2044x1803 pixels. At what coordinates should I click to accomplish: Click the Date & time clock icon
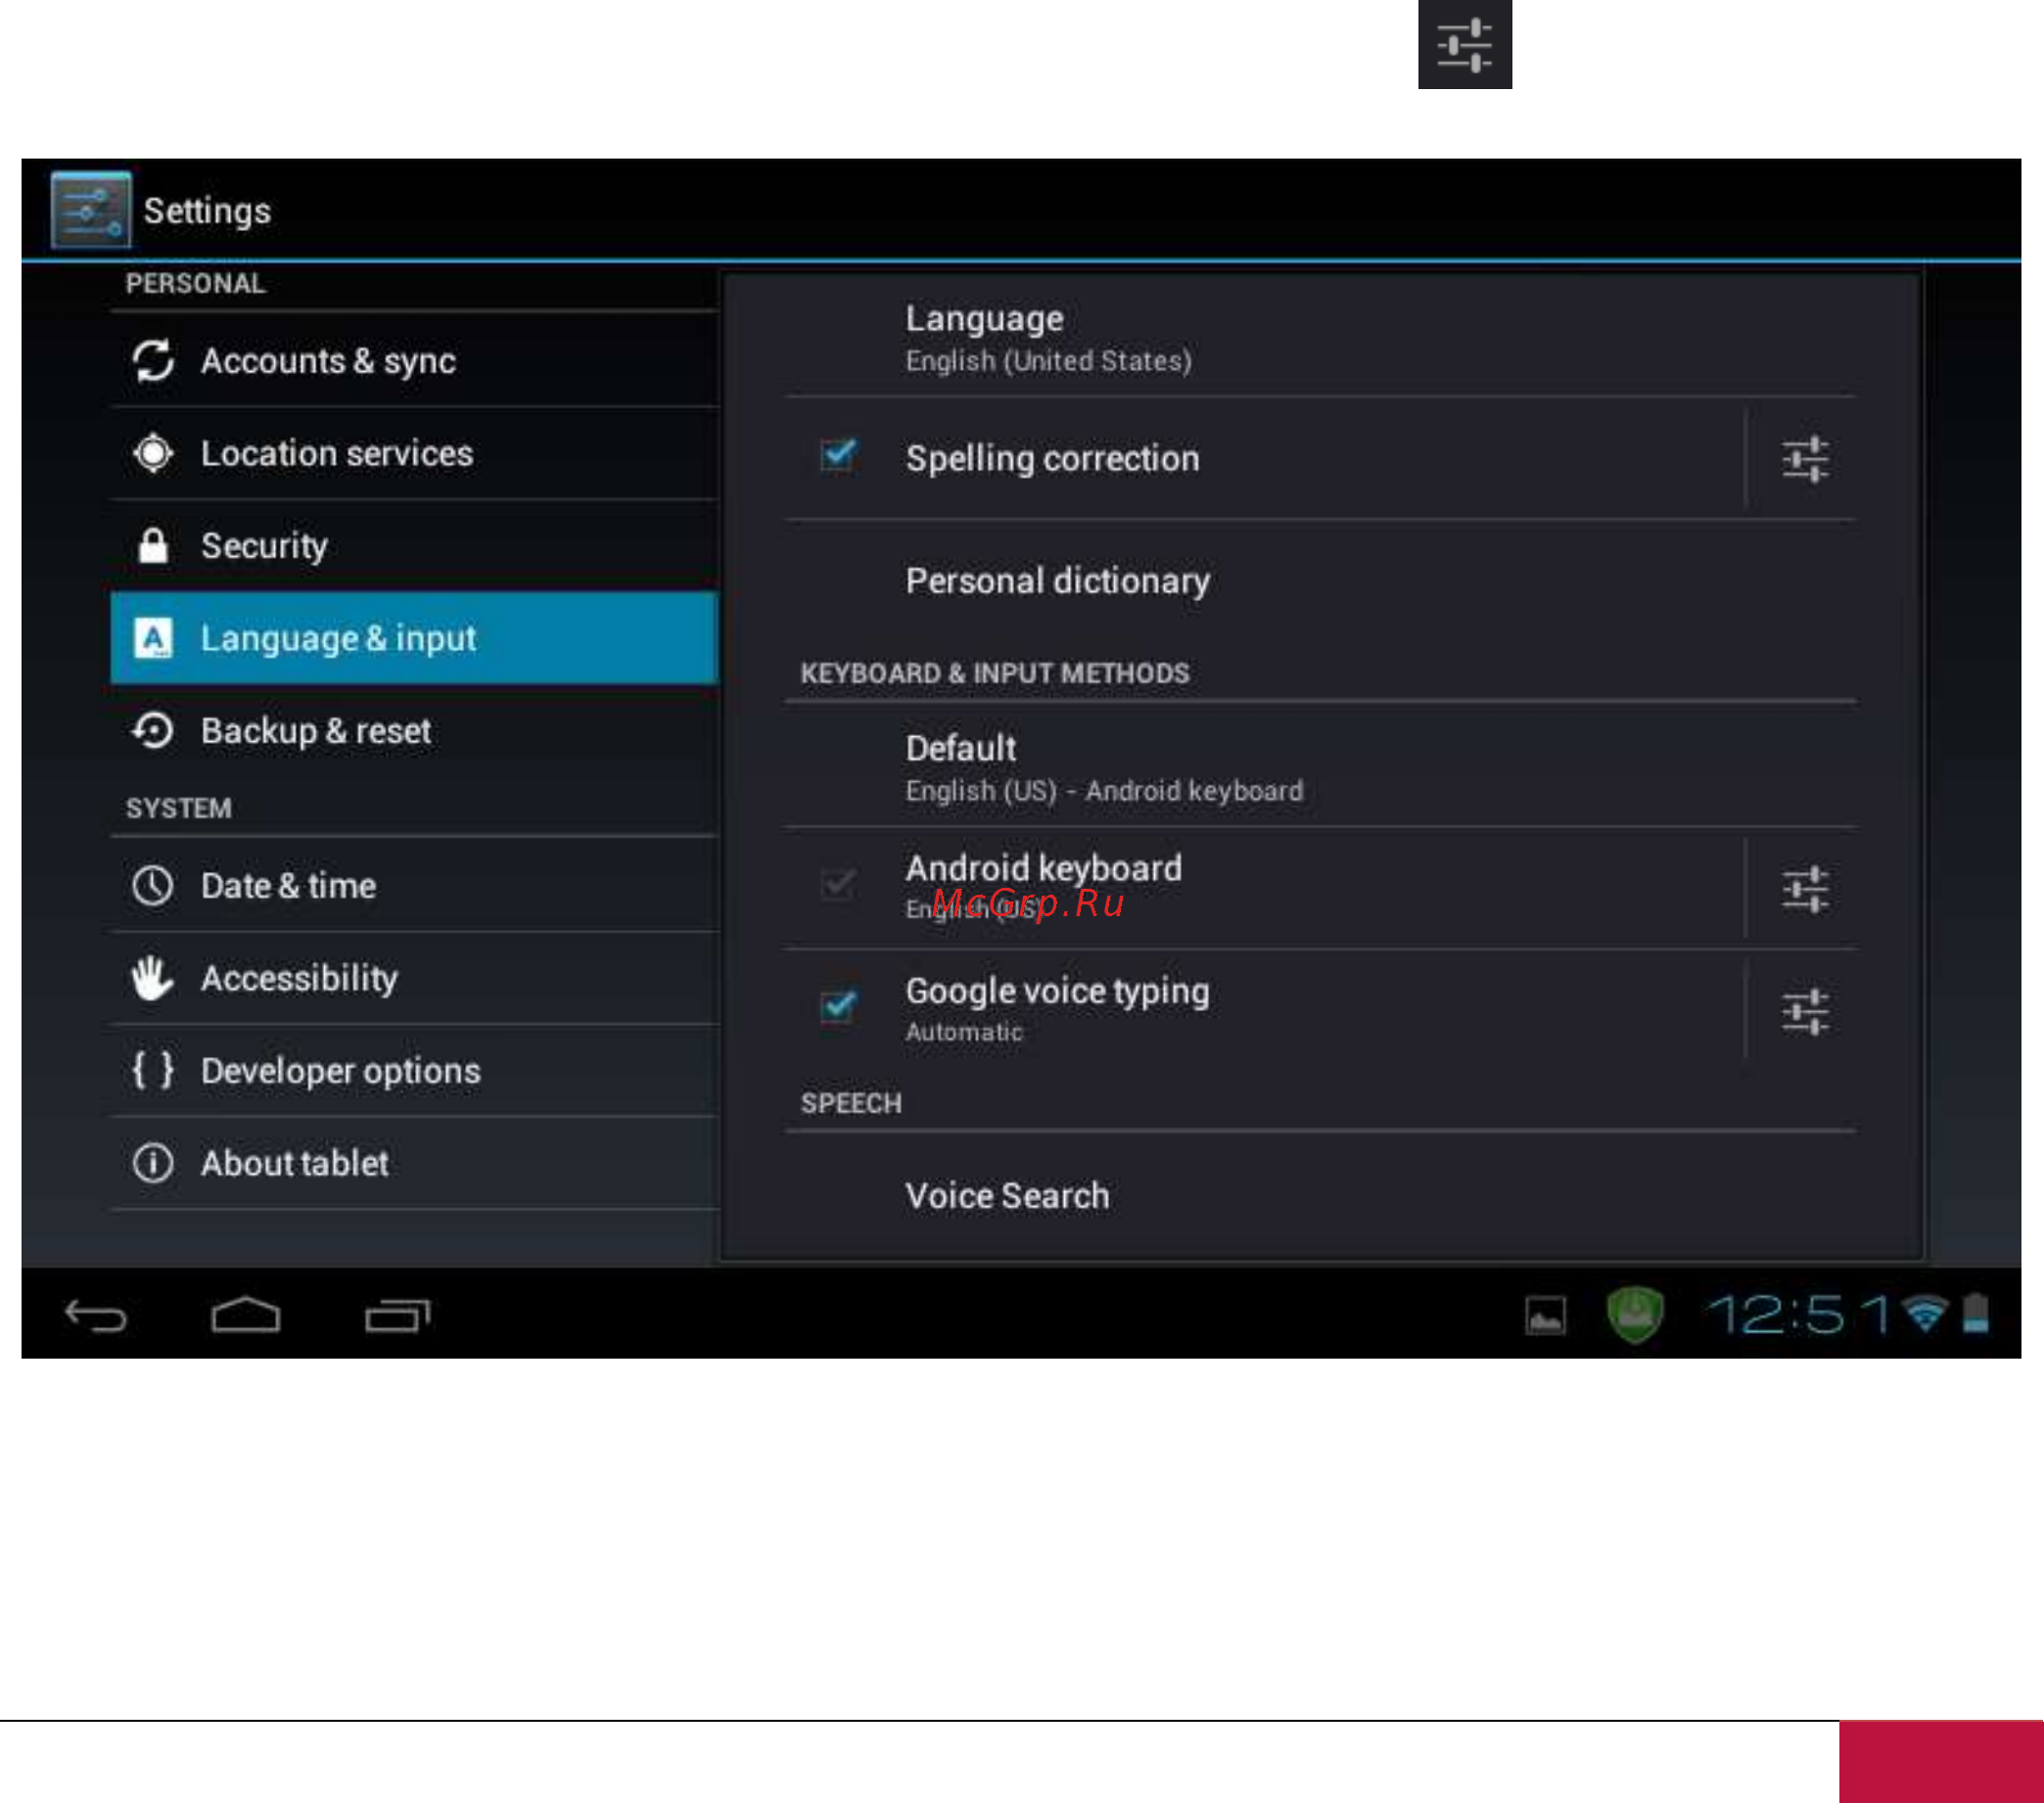pos(153,886)
